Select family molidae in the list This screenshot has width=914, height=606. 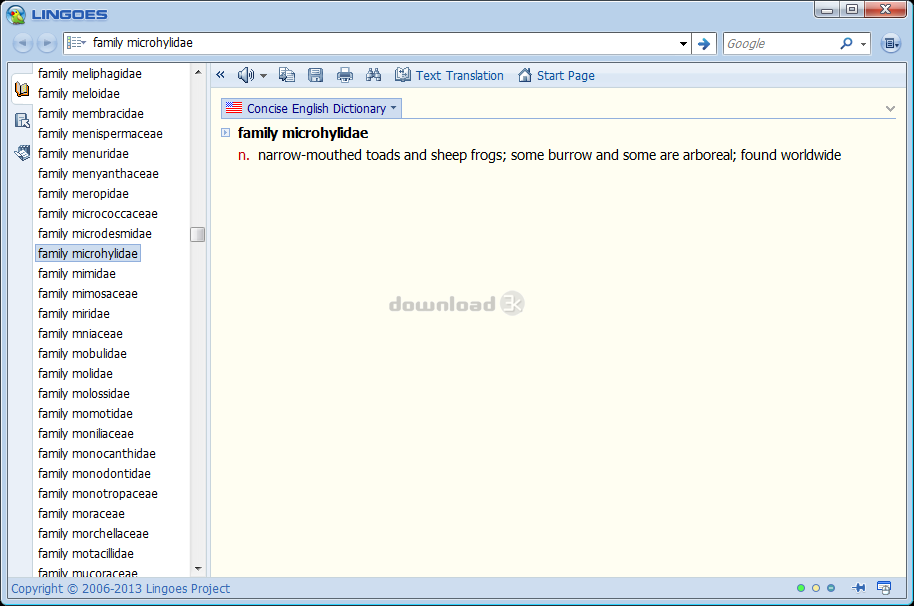click(76, 374)
